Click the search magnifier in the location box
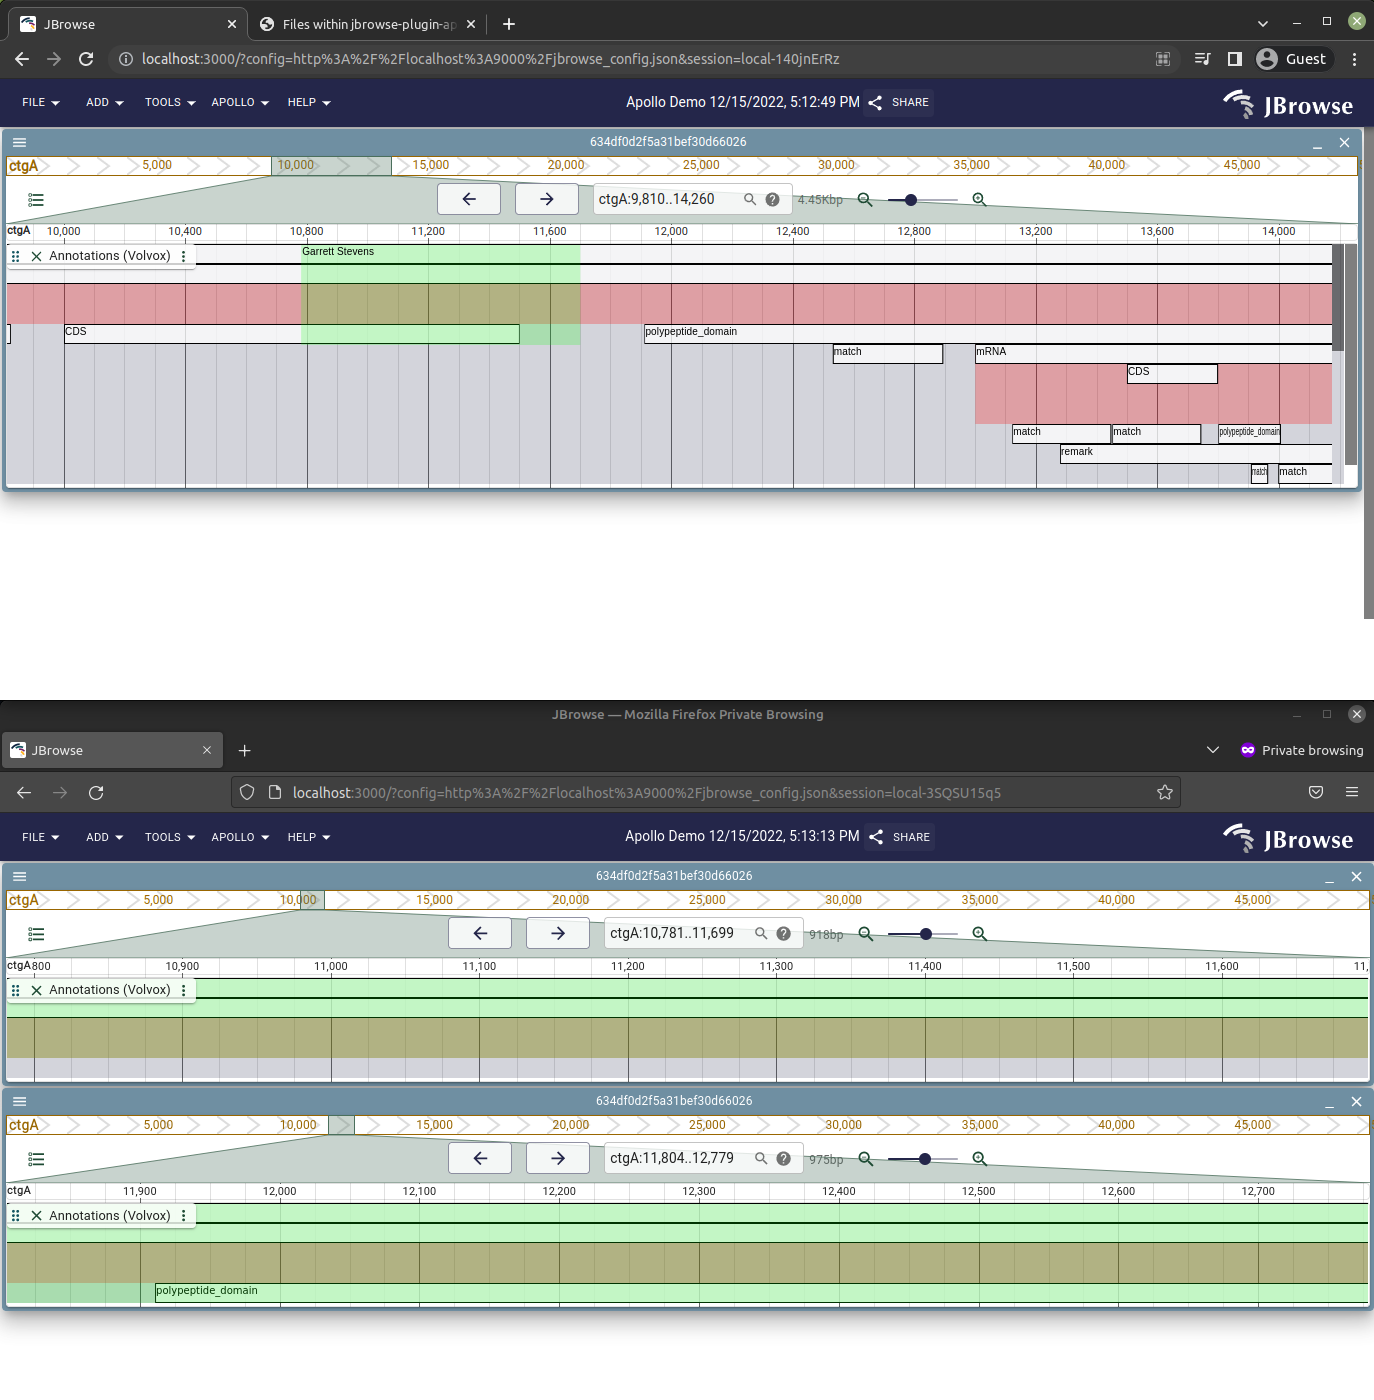Viewport: 1374px width, 1400px height. point(750,199)
